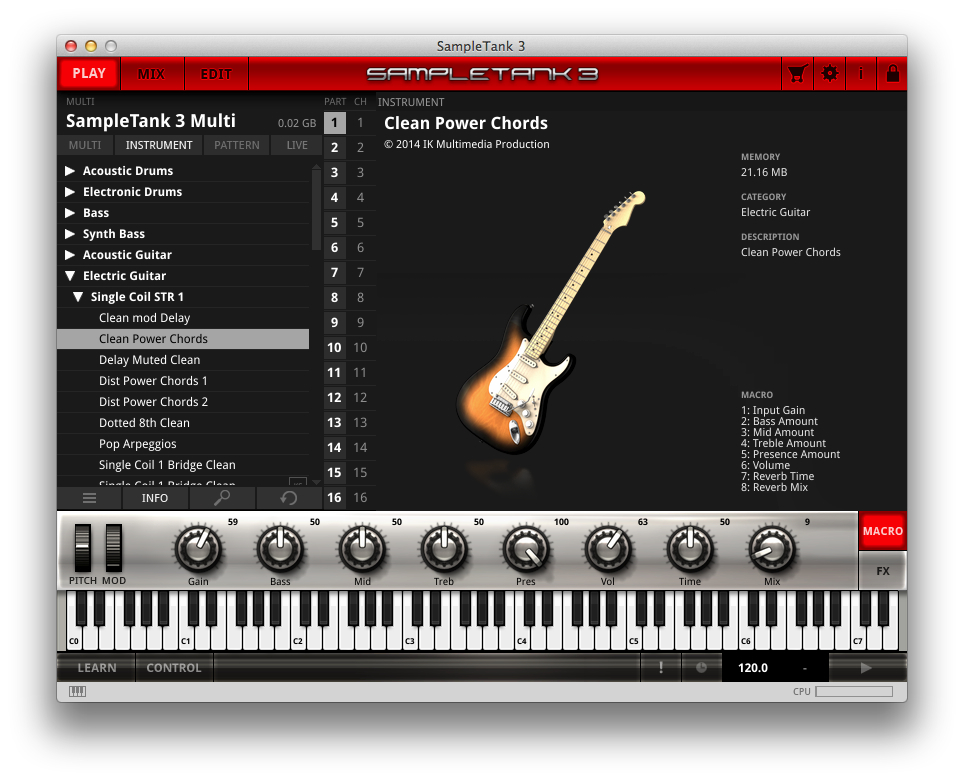This screenshot has width=964, height=781.
Task: Click the info icon in the top bar
Action: (860, 73)
